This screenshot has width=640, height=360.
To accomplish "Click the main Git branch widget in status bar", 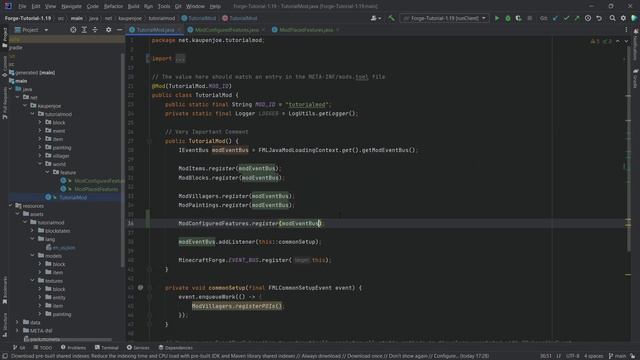I will point(617,356).
